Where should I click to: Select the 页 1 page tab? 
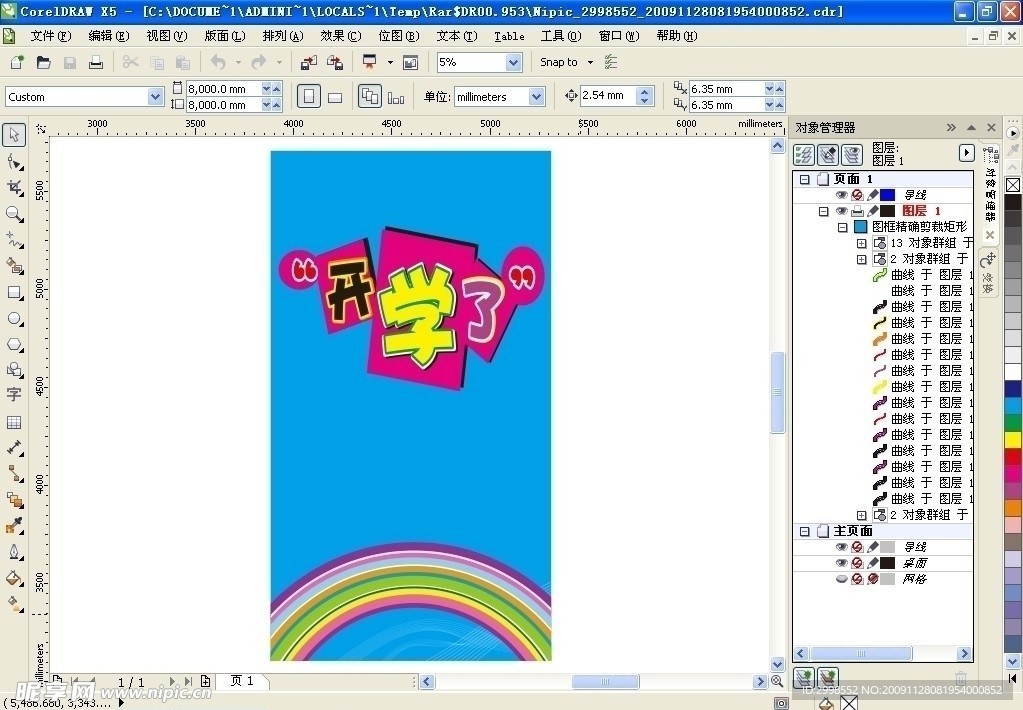pos(242,681)
